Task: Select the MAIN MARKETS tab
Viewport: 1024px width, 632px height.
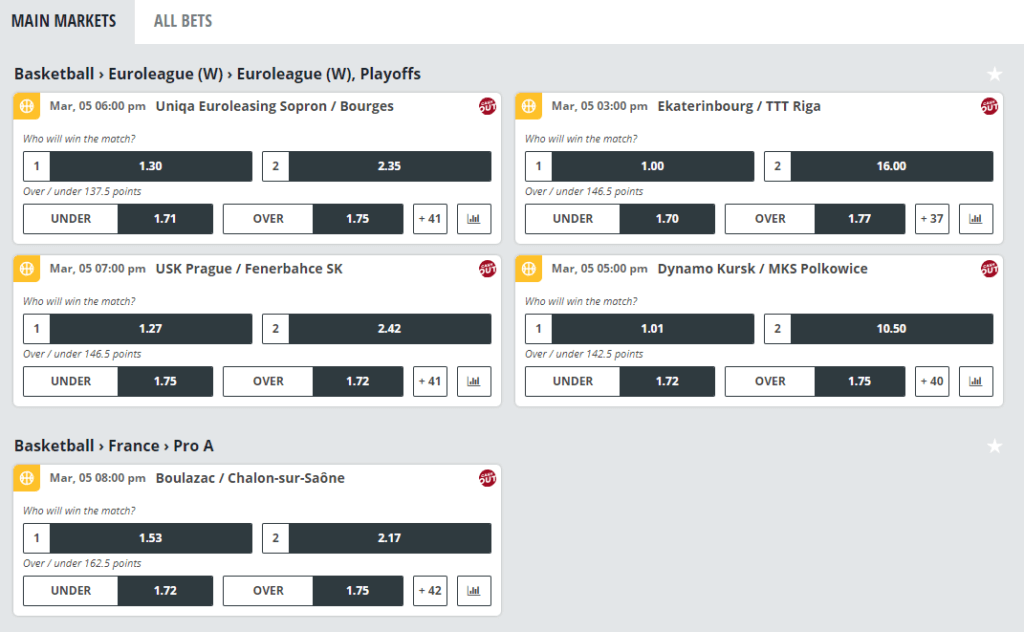Action: pos(64,21)
